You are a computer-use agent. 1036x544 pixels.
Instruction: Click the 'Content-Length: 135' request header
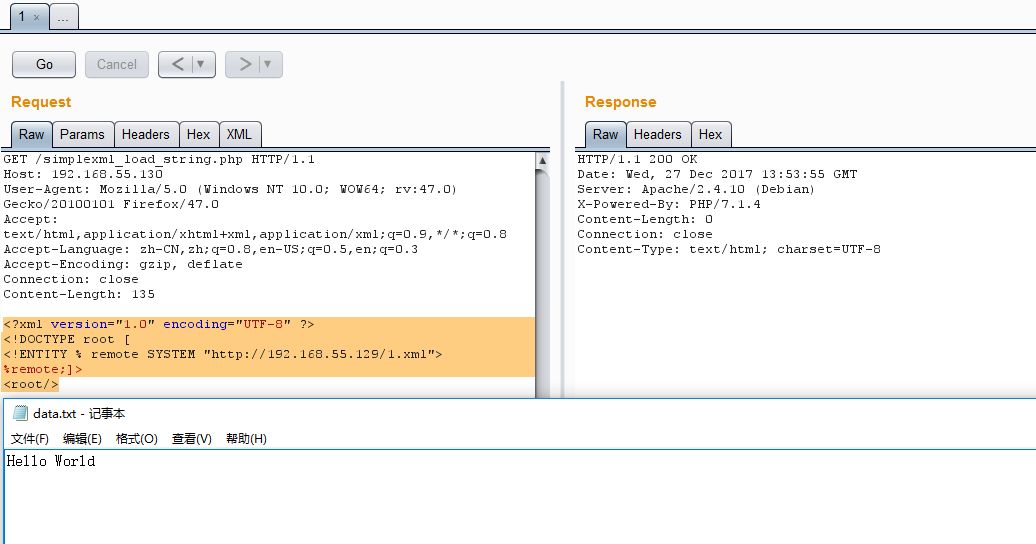tap(79, 294)
